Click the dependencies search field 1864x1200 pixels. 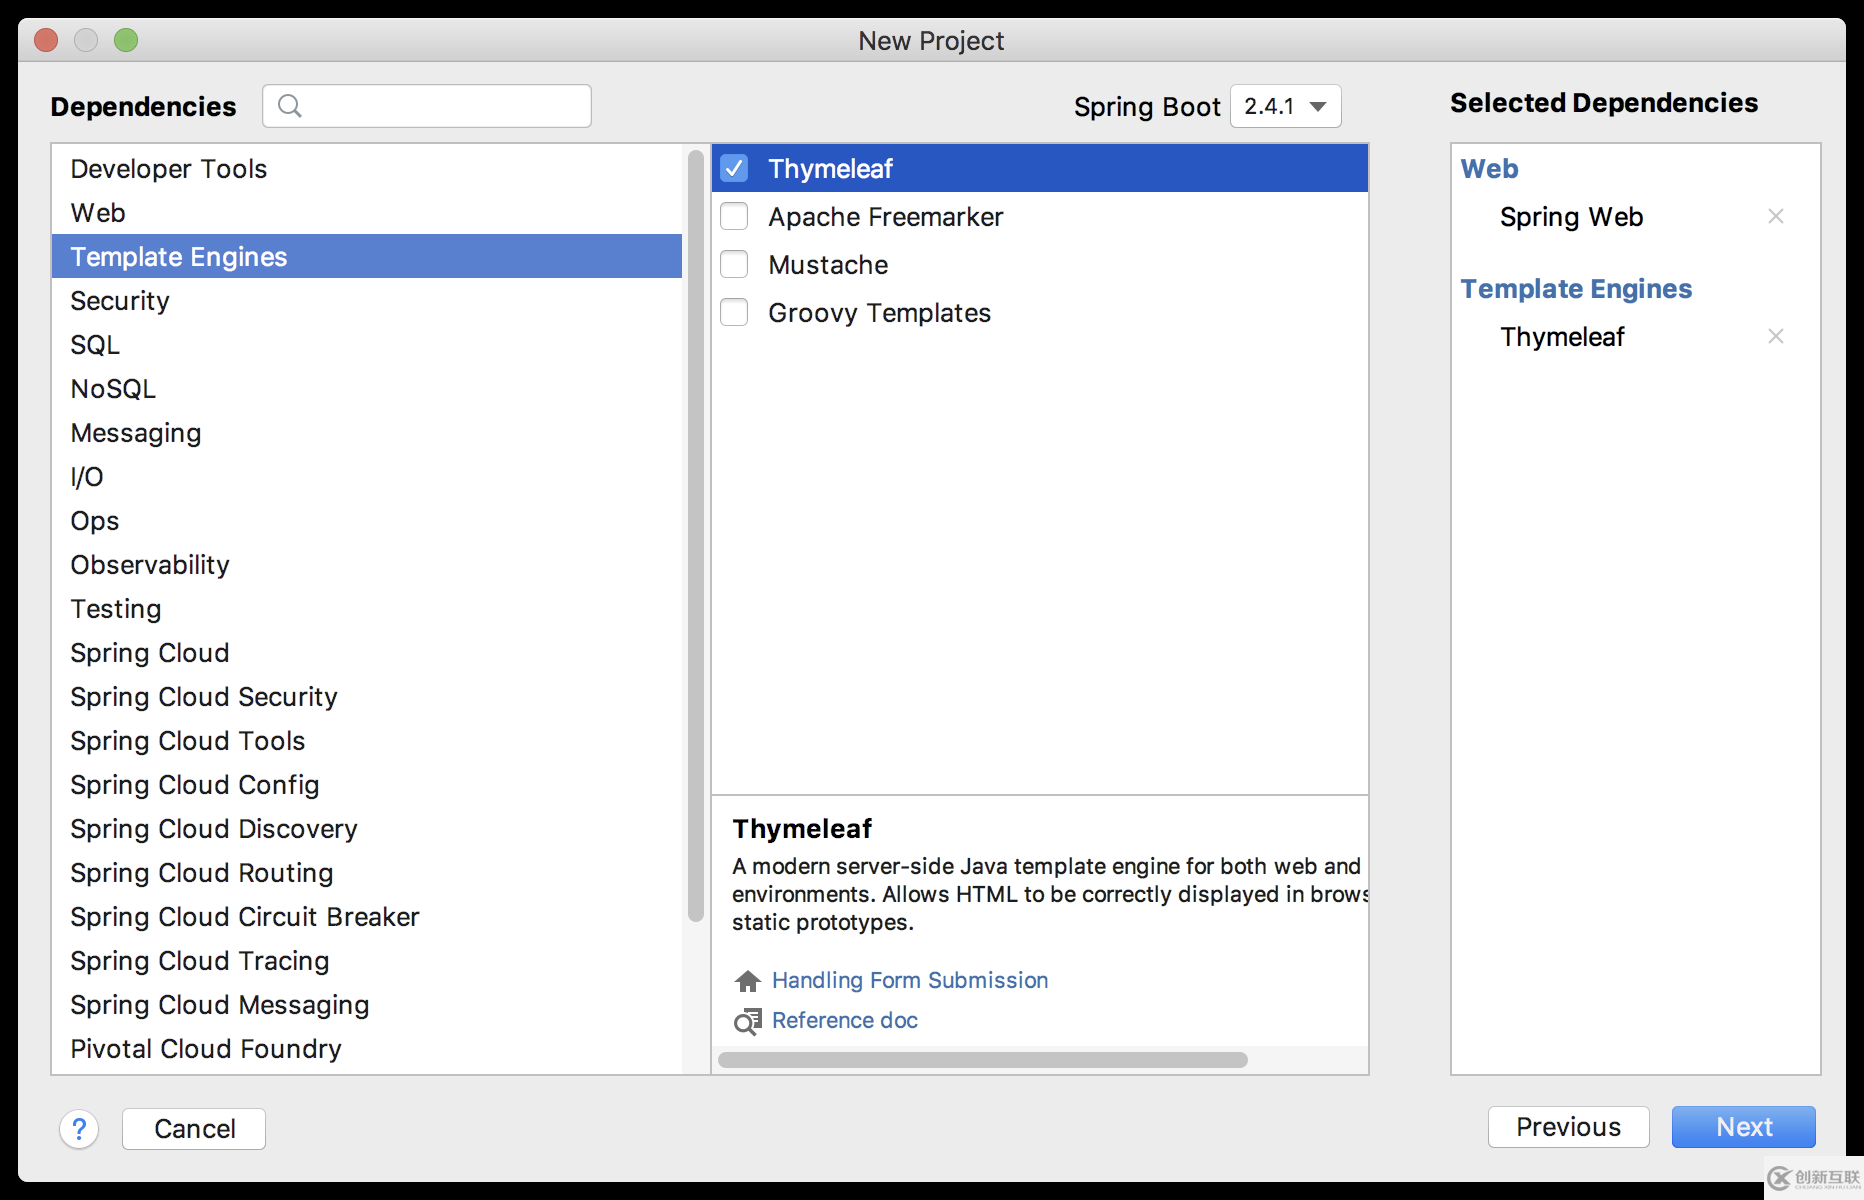point(427,106)
